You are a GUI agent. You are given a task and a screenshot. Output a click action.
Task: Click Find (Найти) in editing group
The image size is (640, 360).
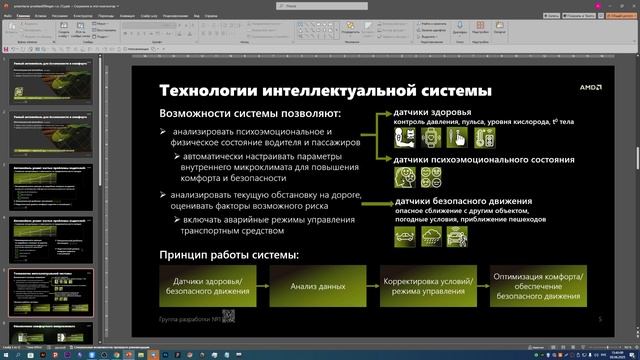432,24
